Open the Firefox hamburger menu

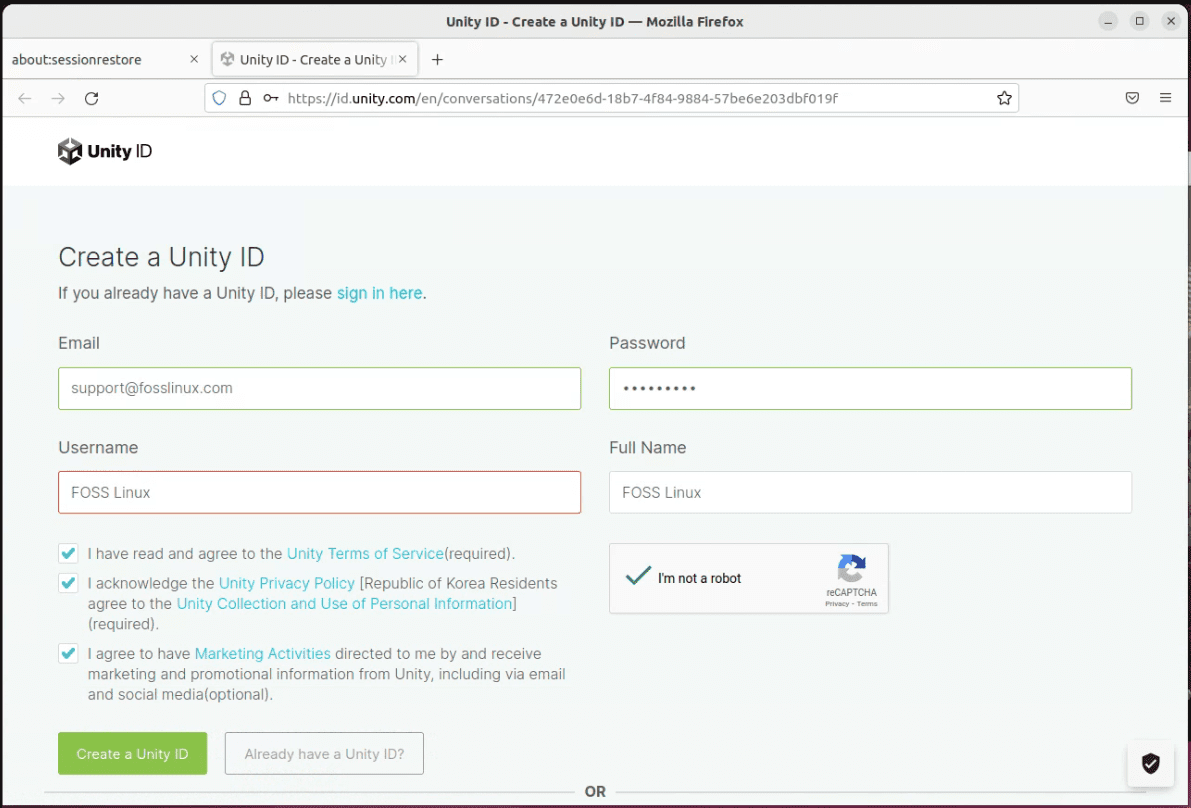point(1166,98)
